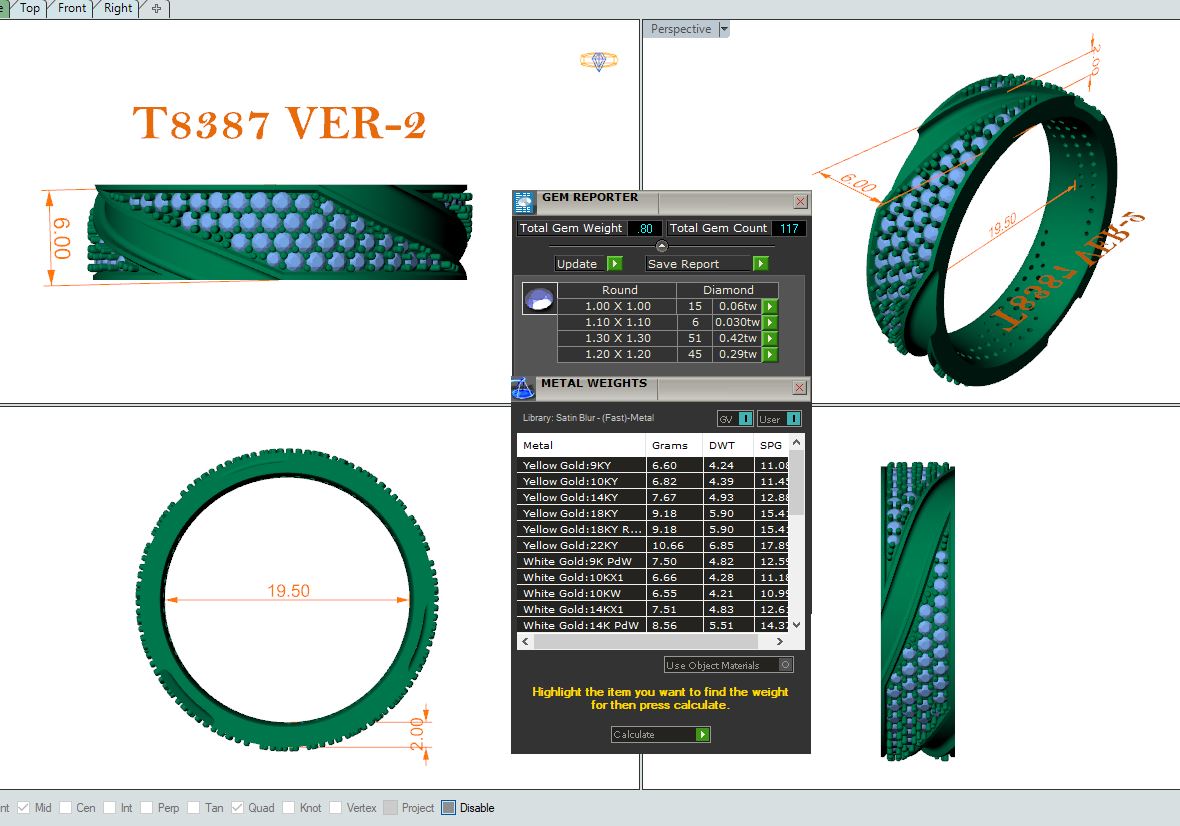Uncheck the Quad osnap checkbox
The height and width of the screenshot is (826, 1180).
[x=238, y=808]
